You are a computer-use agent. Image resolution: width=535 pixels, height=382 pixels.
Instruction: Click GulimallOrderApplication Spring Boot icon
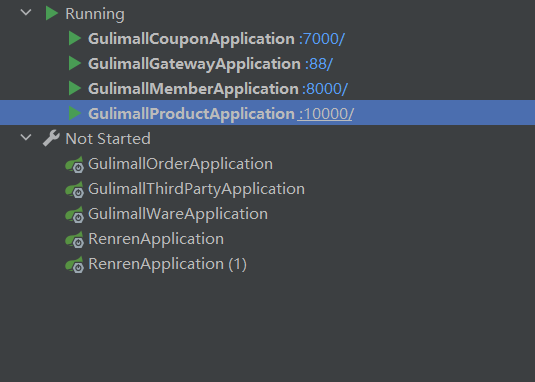pos(75,164)
